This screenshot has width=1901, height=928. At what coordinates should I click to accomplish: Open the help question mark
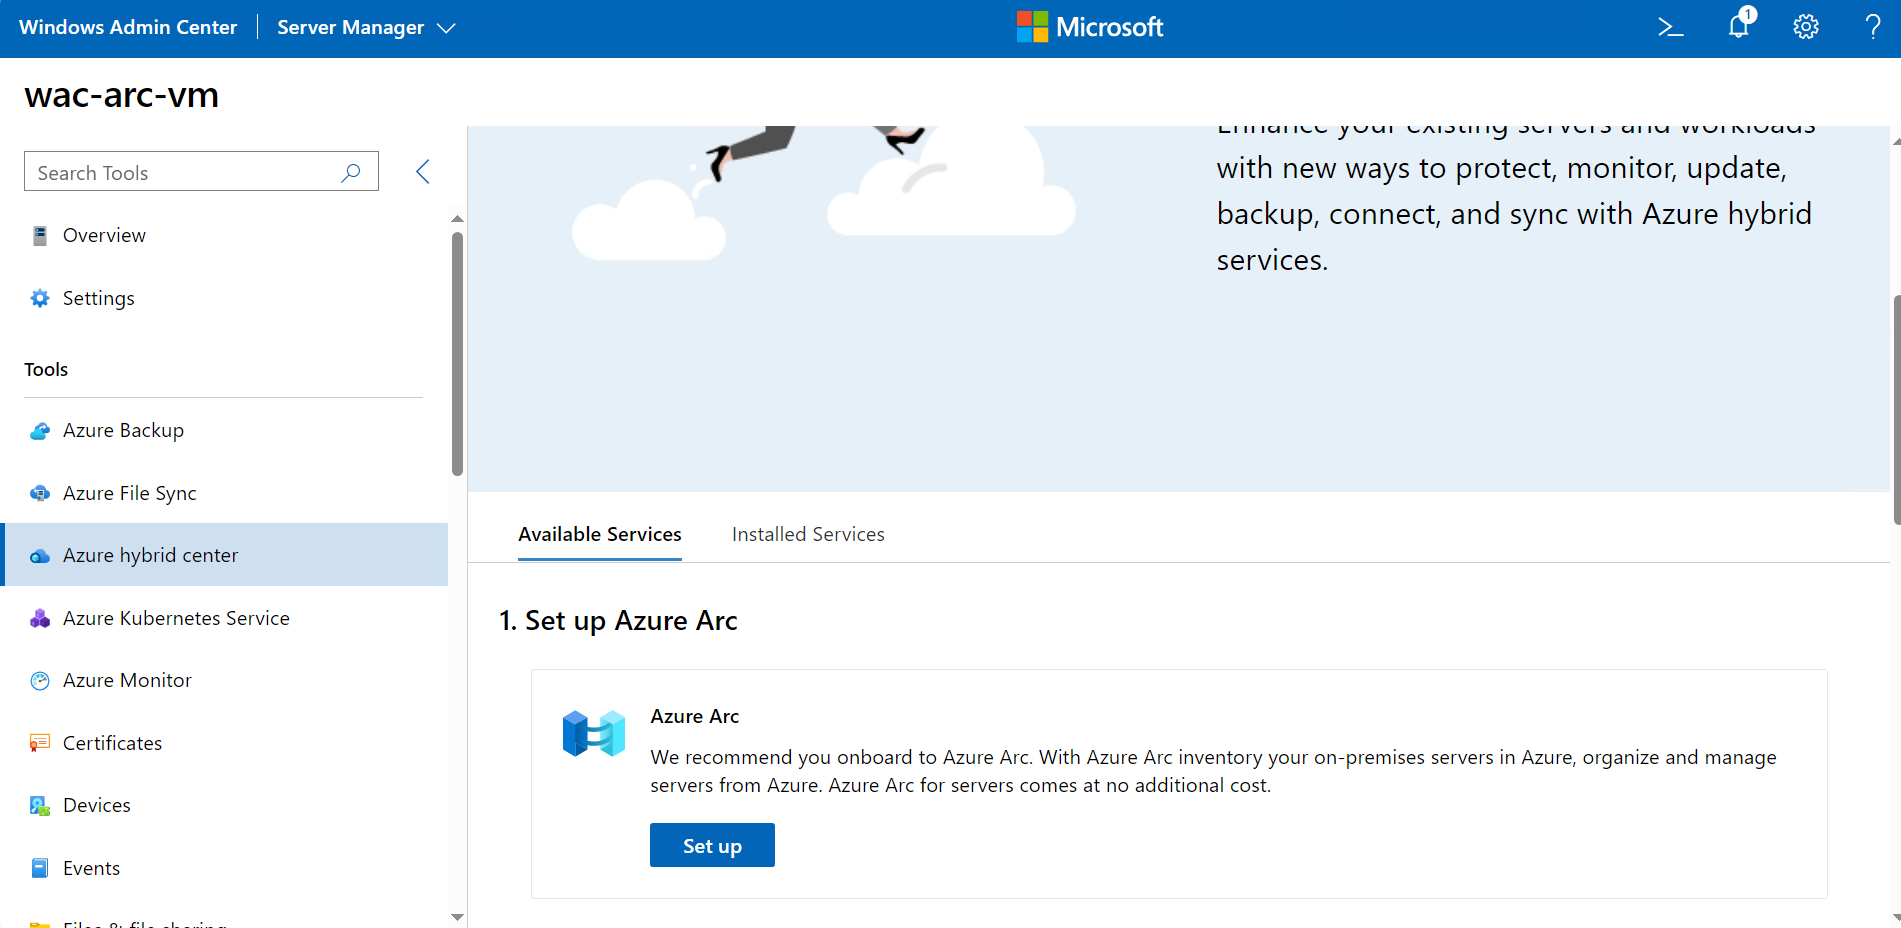(x=1873, y=27)
